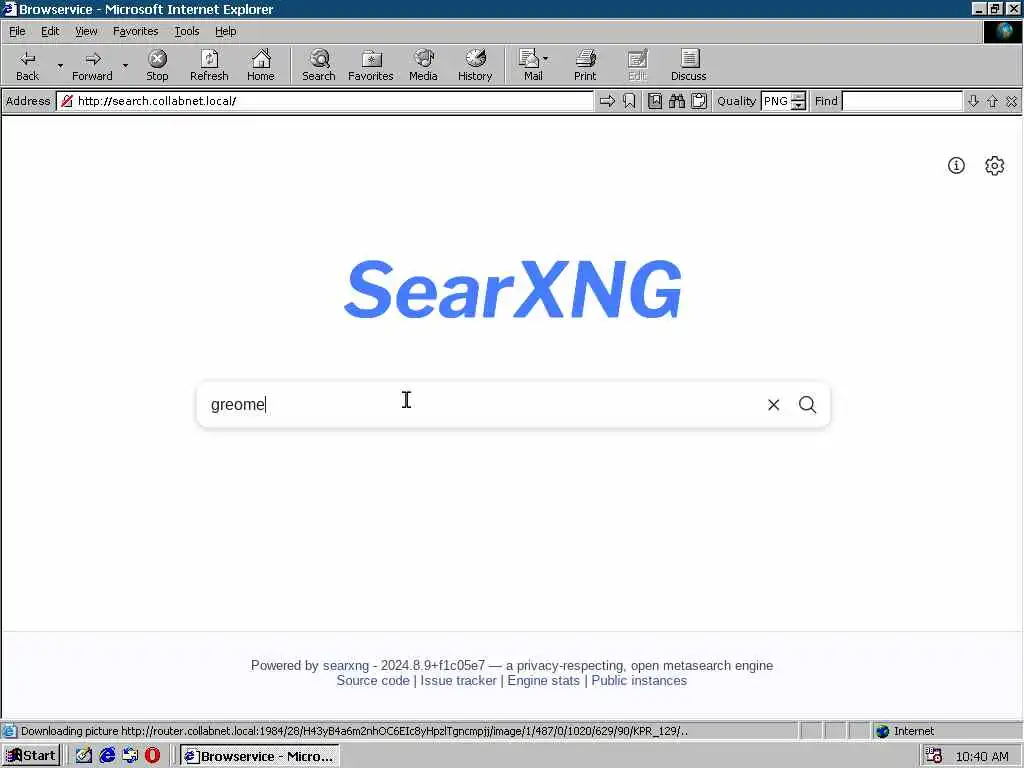The height and width of the screenshot is (768, 1024).
Task: Click the Windows Start button
Action: pos(31,756)
